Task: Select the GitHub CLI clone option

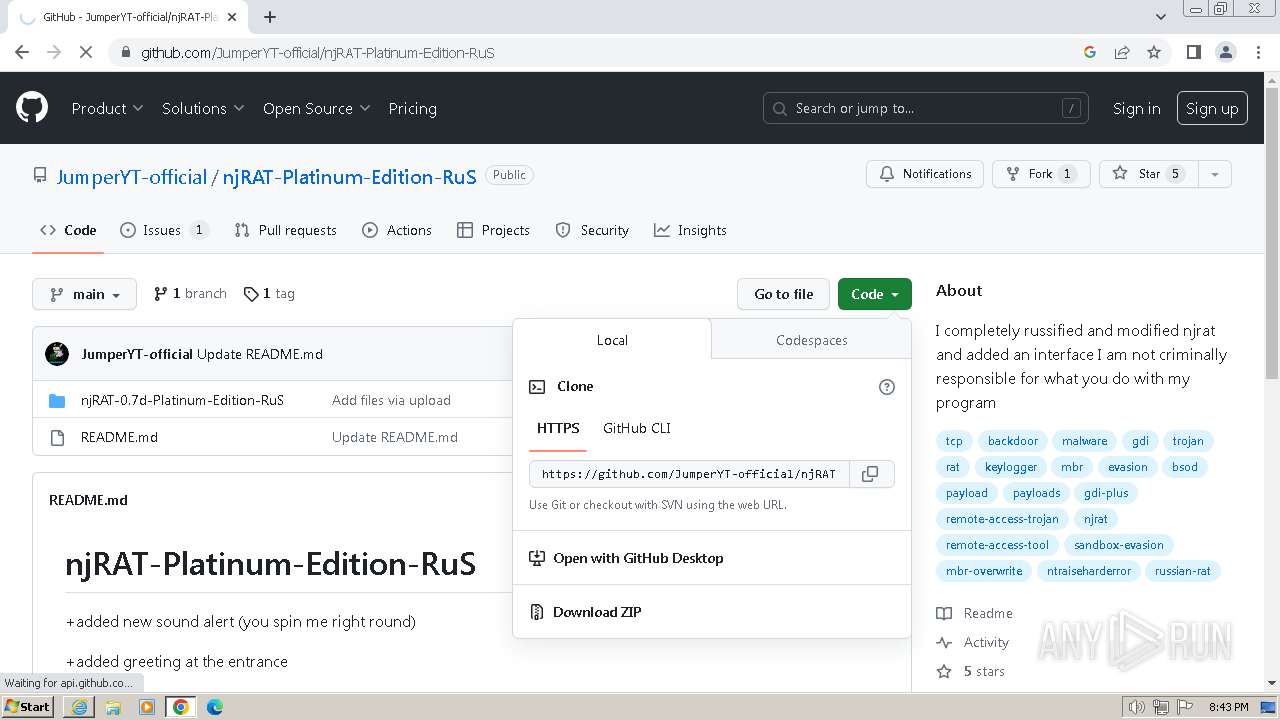Action: pos(637,428)
